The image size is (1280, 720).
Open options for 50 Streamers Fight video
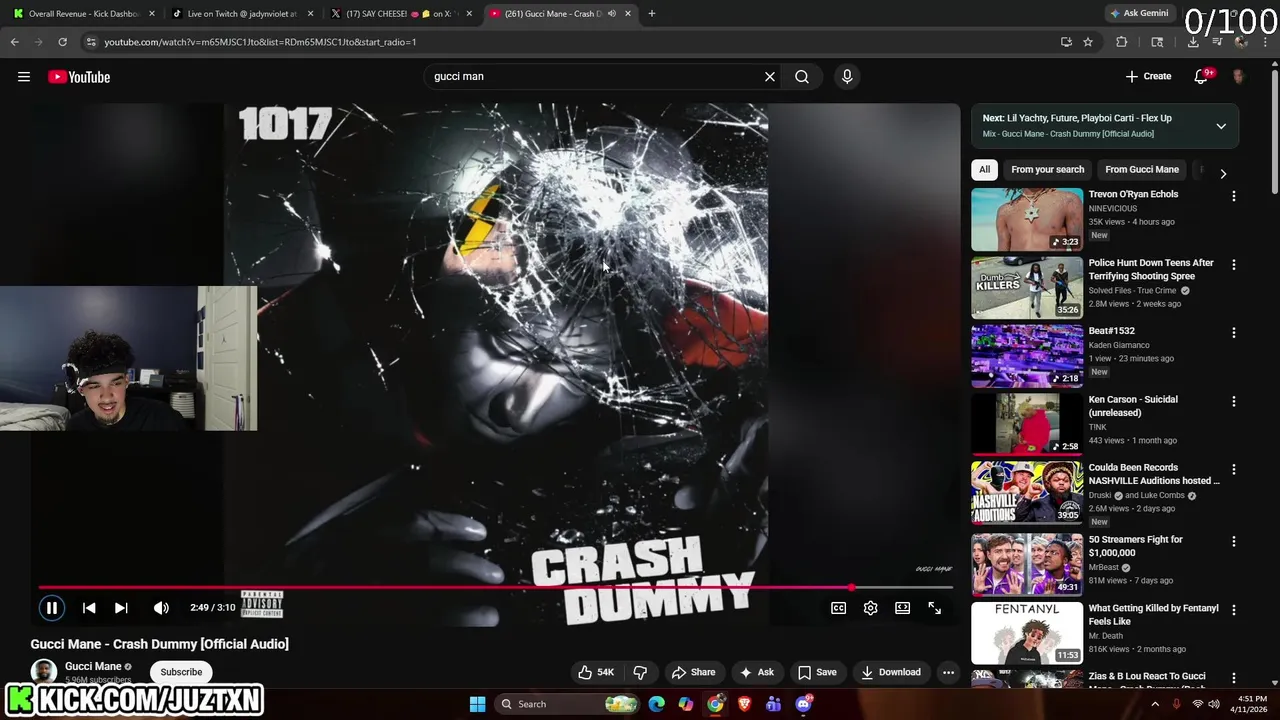(1233, 541)
